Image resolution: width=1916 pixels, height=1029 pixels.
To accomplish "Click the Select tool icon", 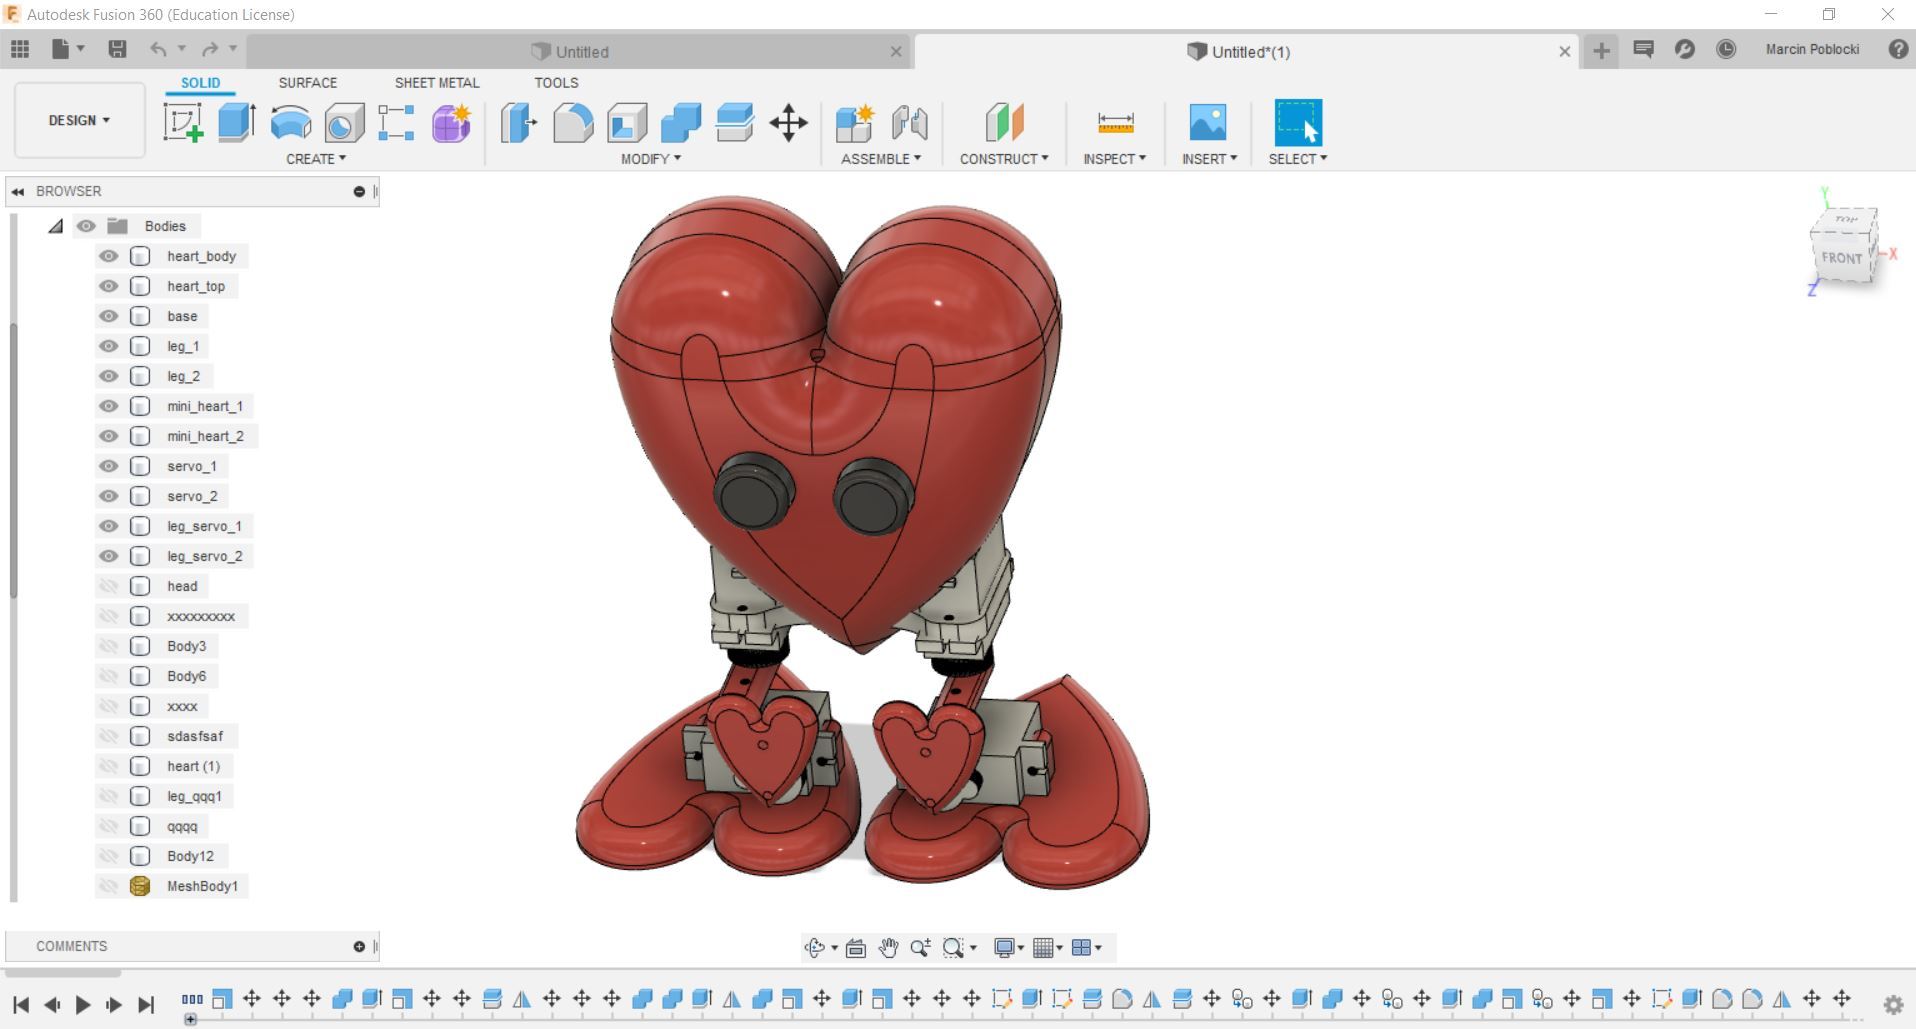I will coord(1298,122).
